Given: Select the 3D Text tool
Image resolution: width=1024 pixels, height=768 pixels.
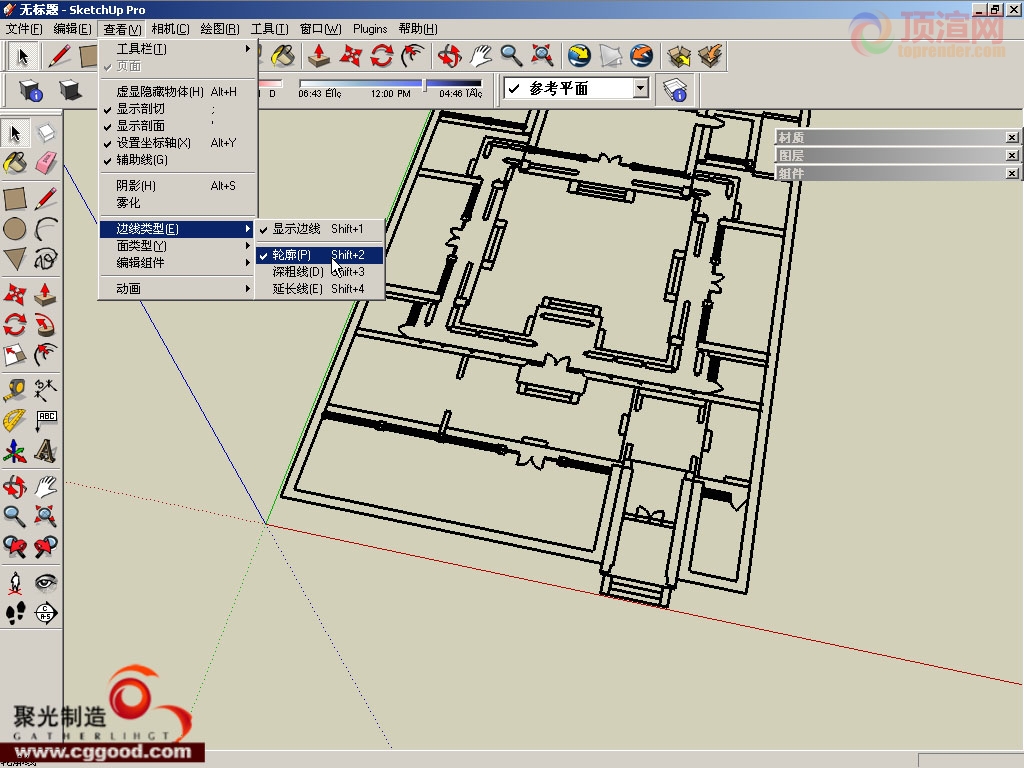Looking at the screenshot, I should coord(45,451).
